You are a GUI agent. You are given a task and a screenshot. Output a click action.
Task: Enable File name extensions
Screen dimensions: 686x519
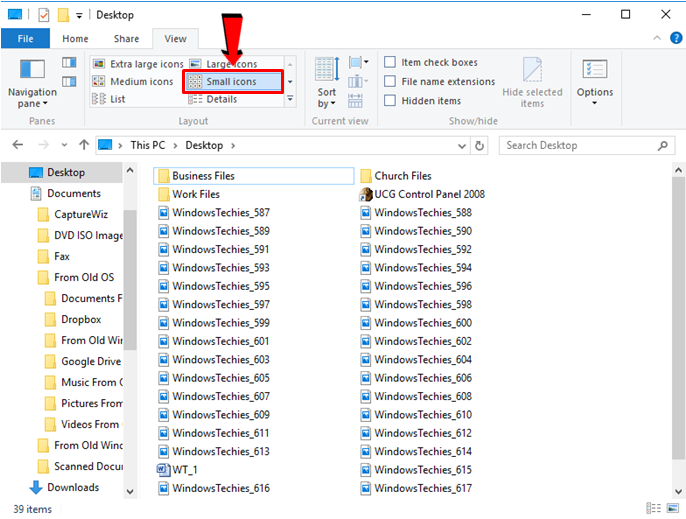pyautogui.click(x=390, y=81)
